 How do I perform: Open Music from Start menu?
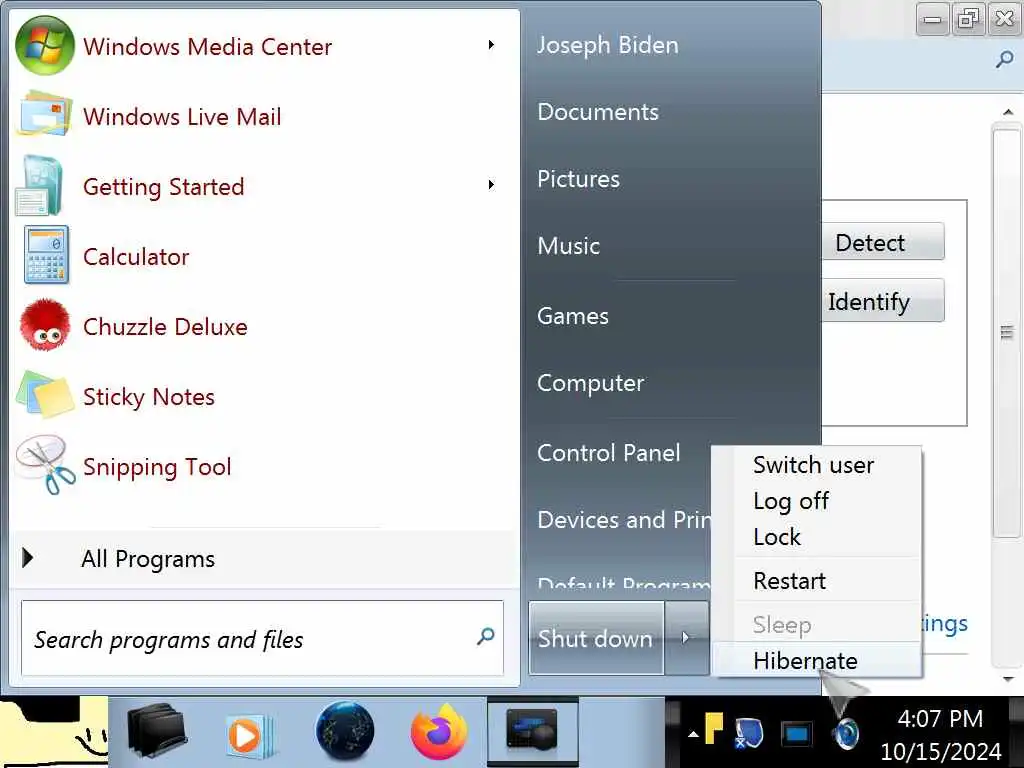click(x=568, y=246)
